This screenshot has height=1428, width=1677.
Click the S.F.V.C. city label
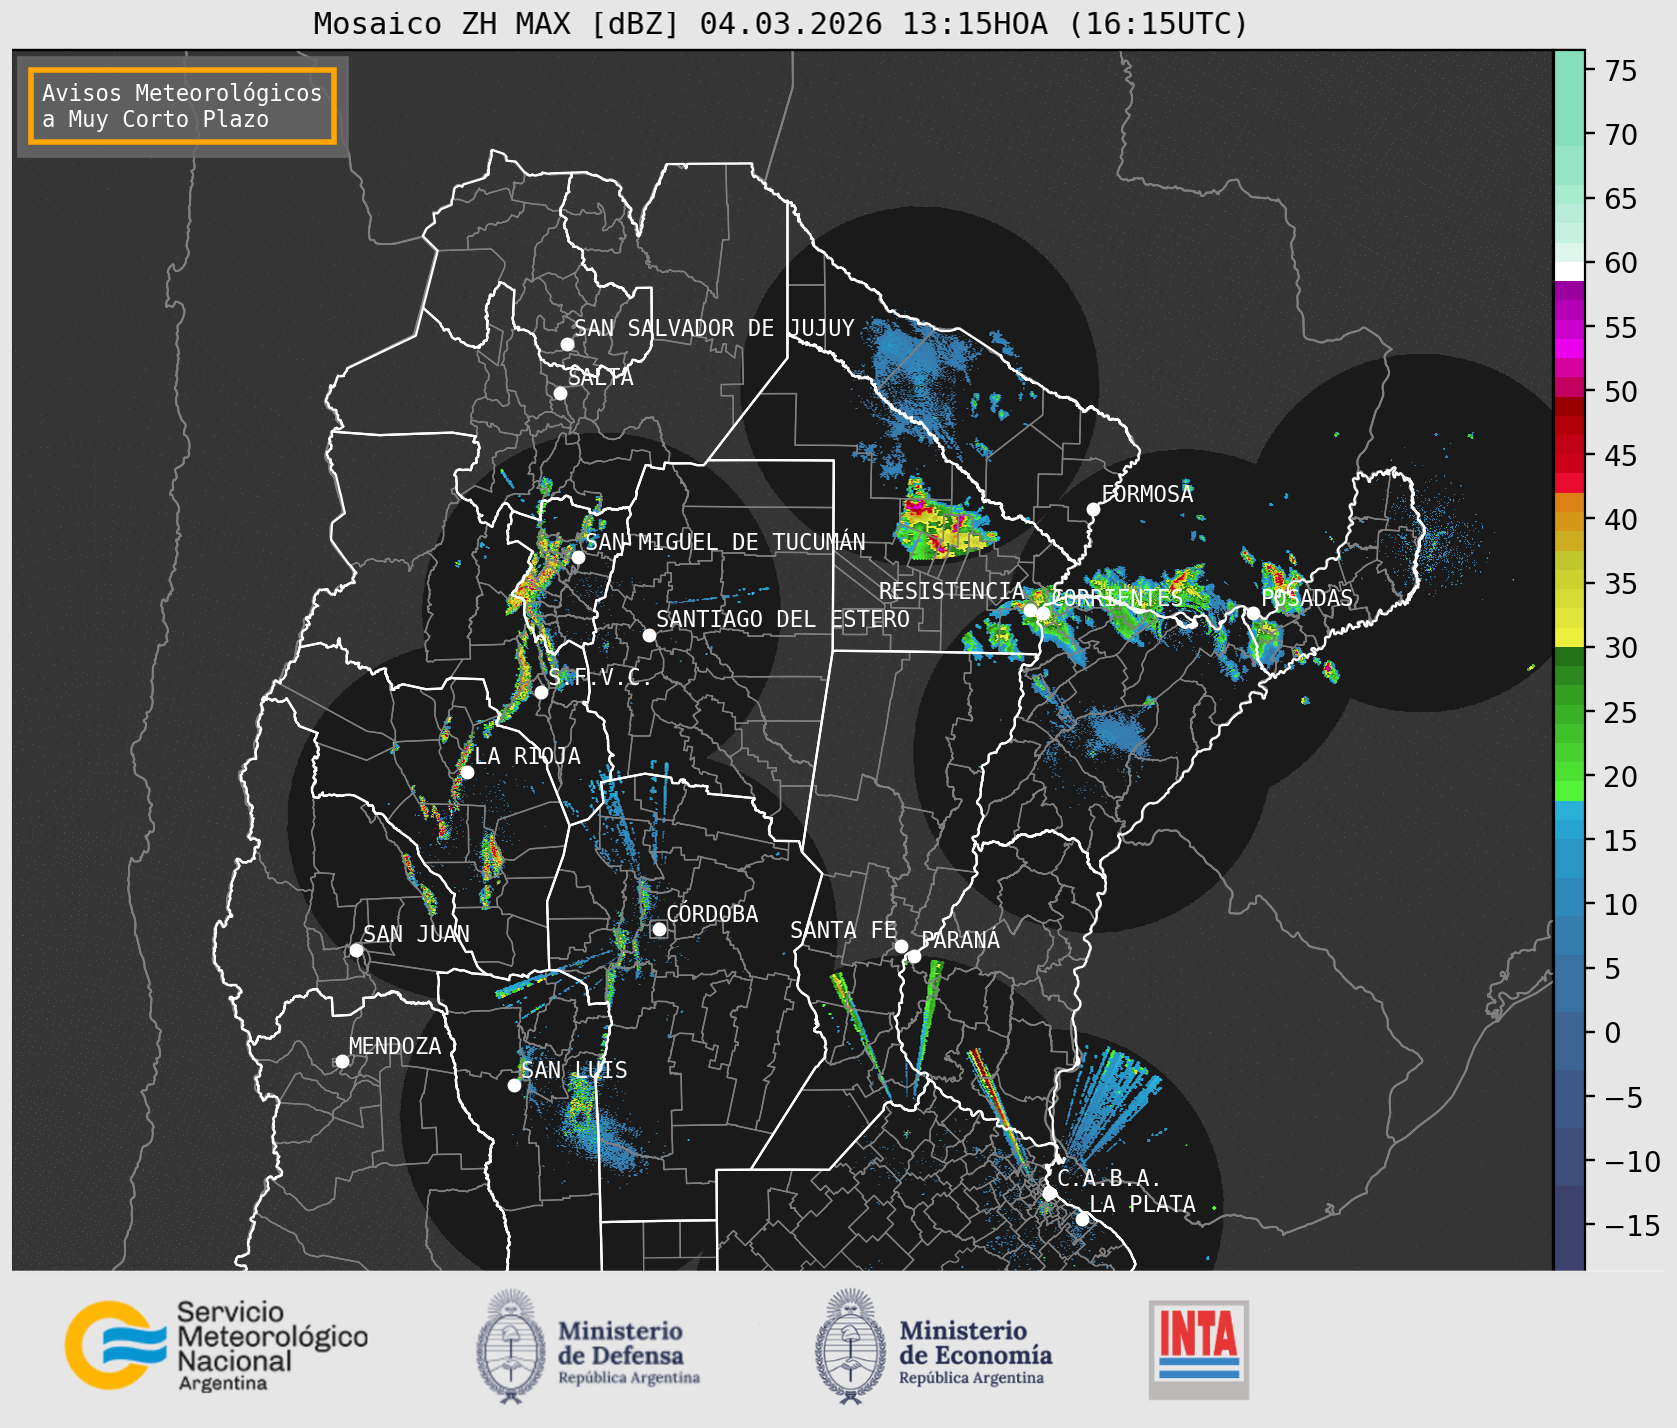pyautogui.click(x=599, y=677)
